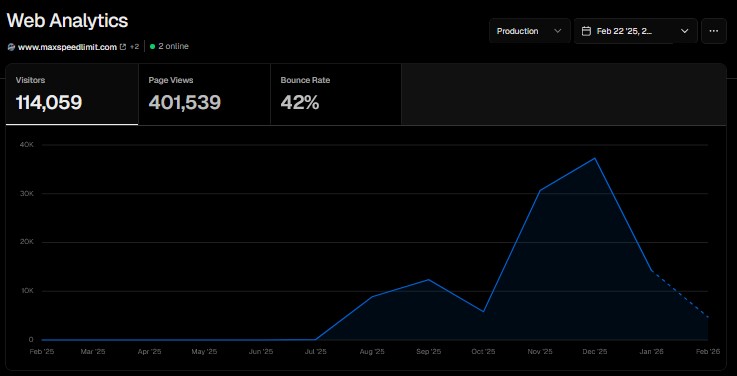Image resolution: width=737 pixels, height=376 pixels.
Task: Open www.maxspeedlimit.com link
Action: click(x=67, y=47)
